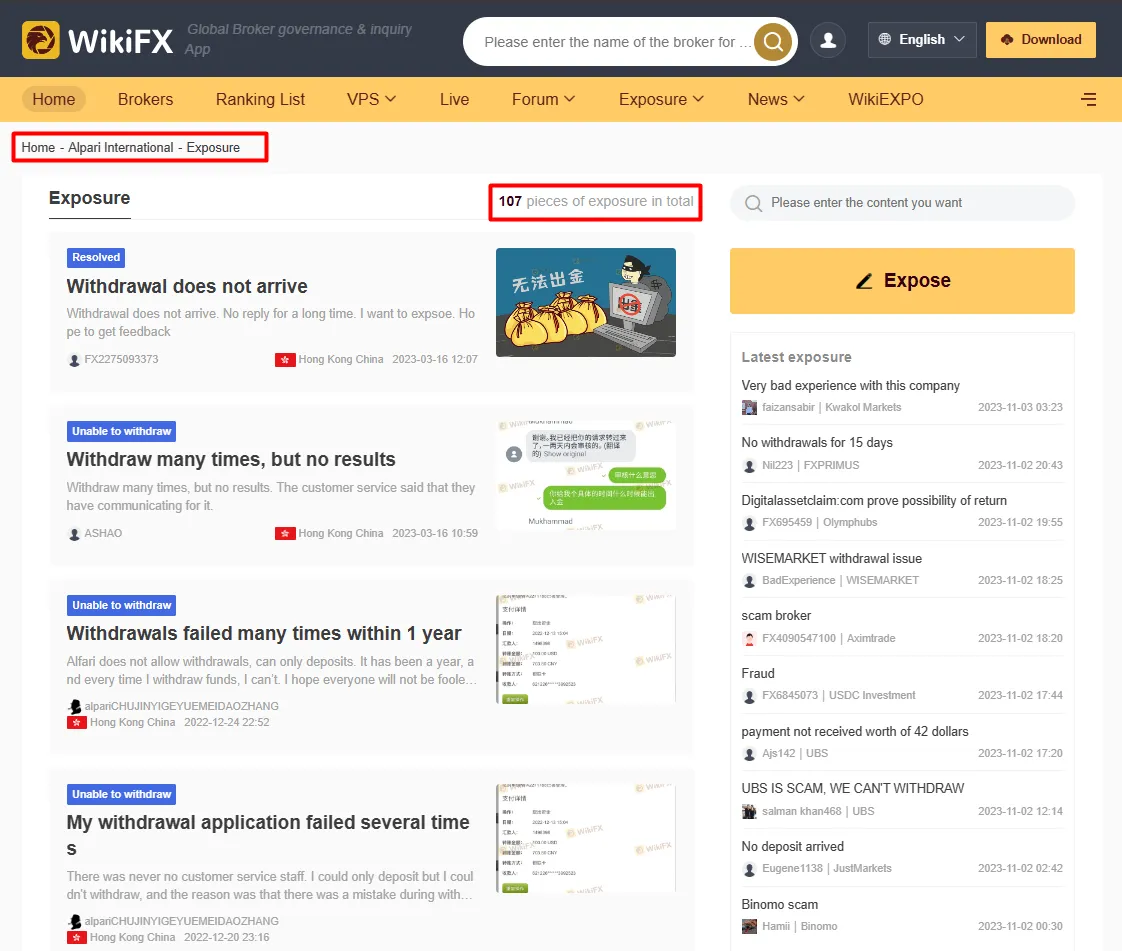The width and height of the screenshot is (1122, 951).
Task: Expand the VPS menu
Action: [371, 99]
